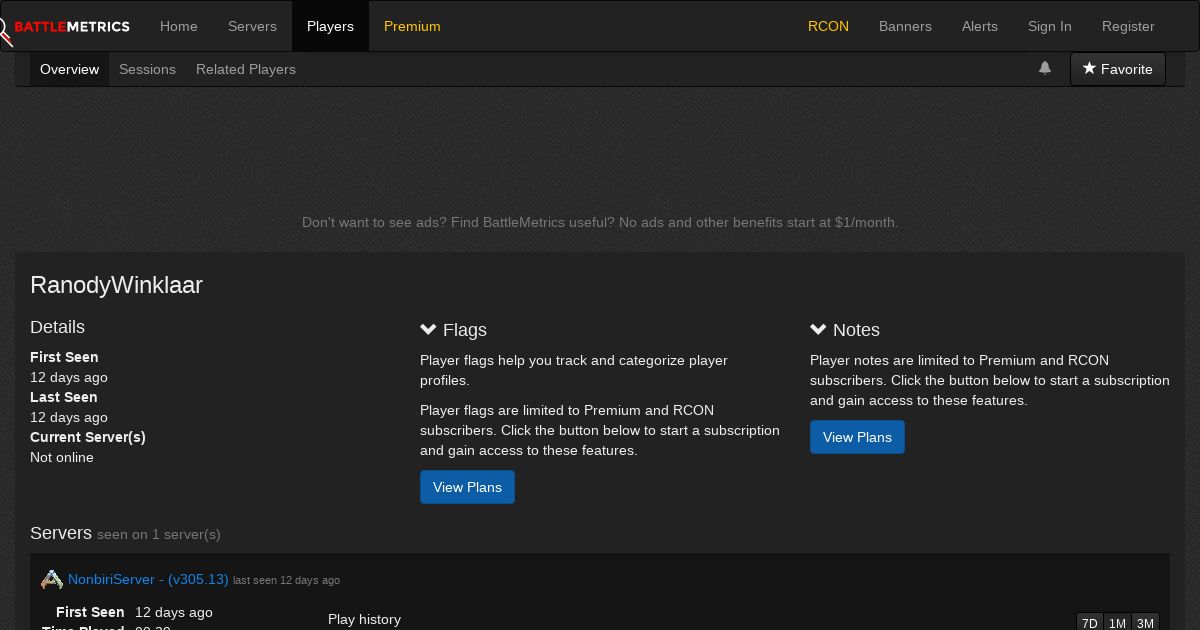1200x630 pixels.
Task: Open the Servers menu item
Action: [252, 26]
